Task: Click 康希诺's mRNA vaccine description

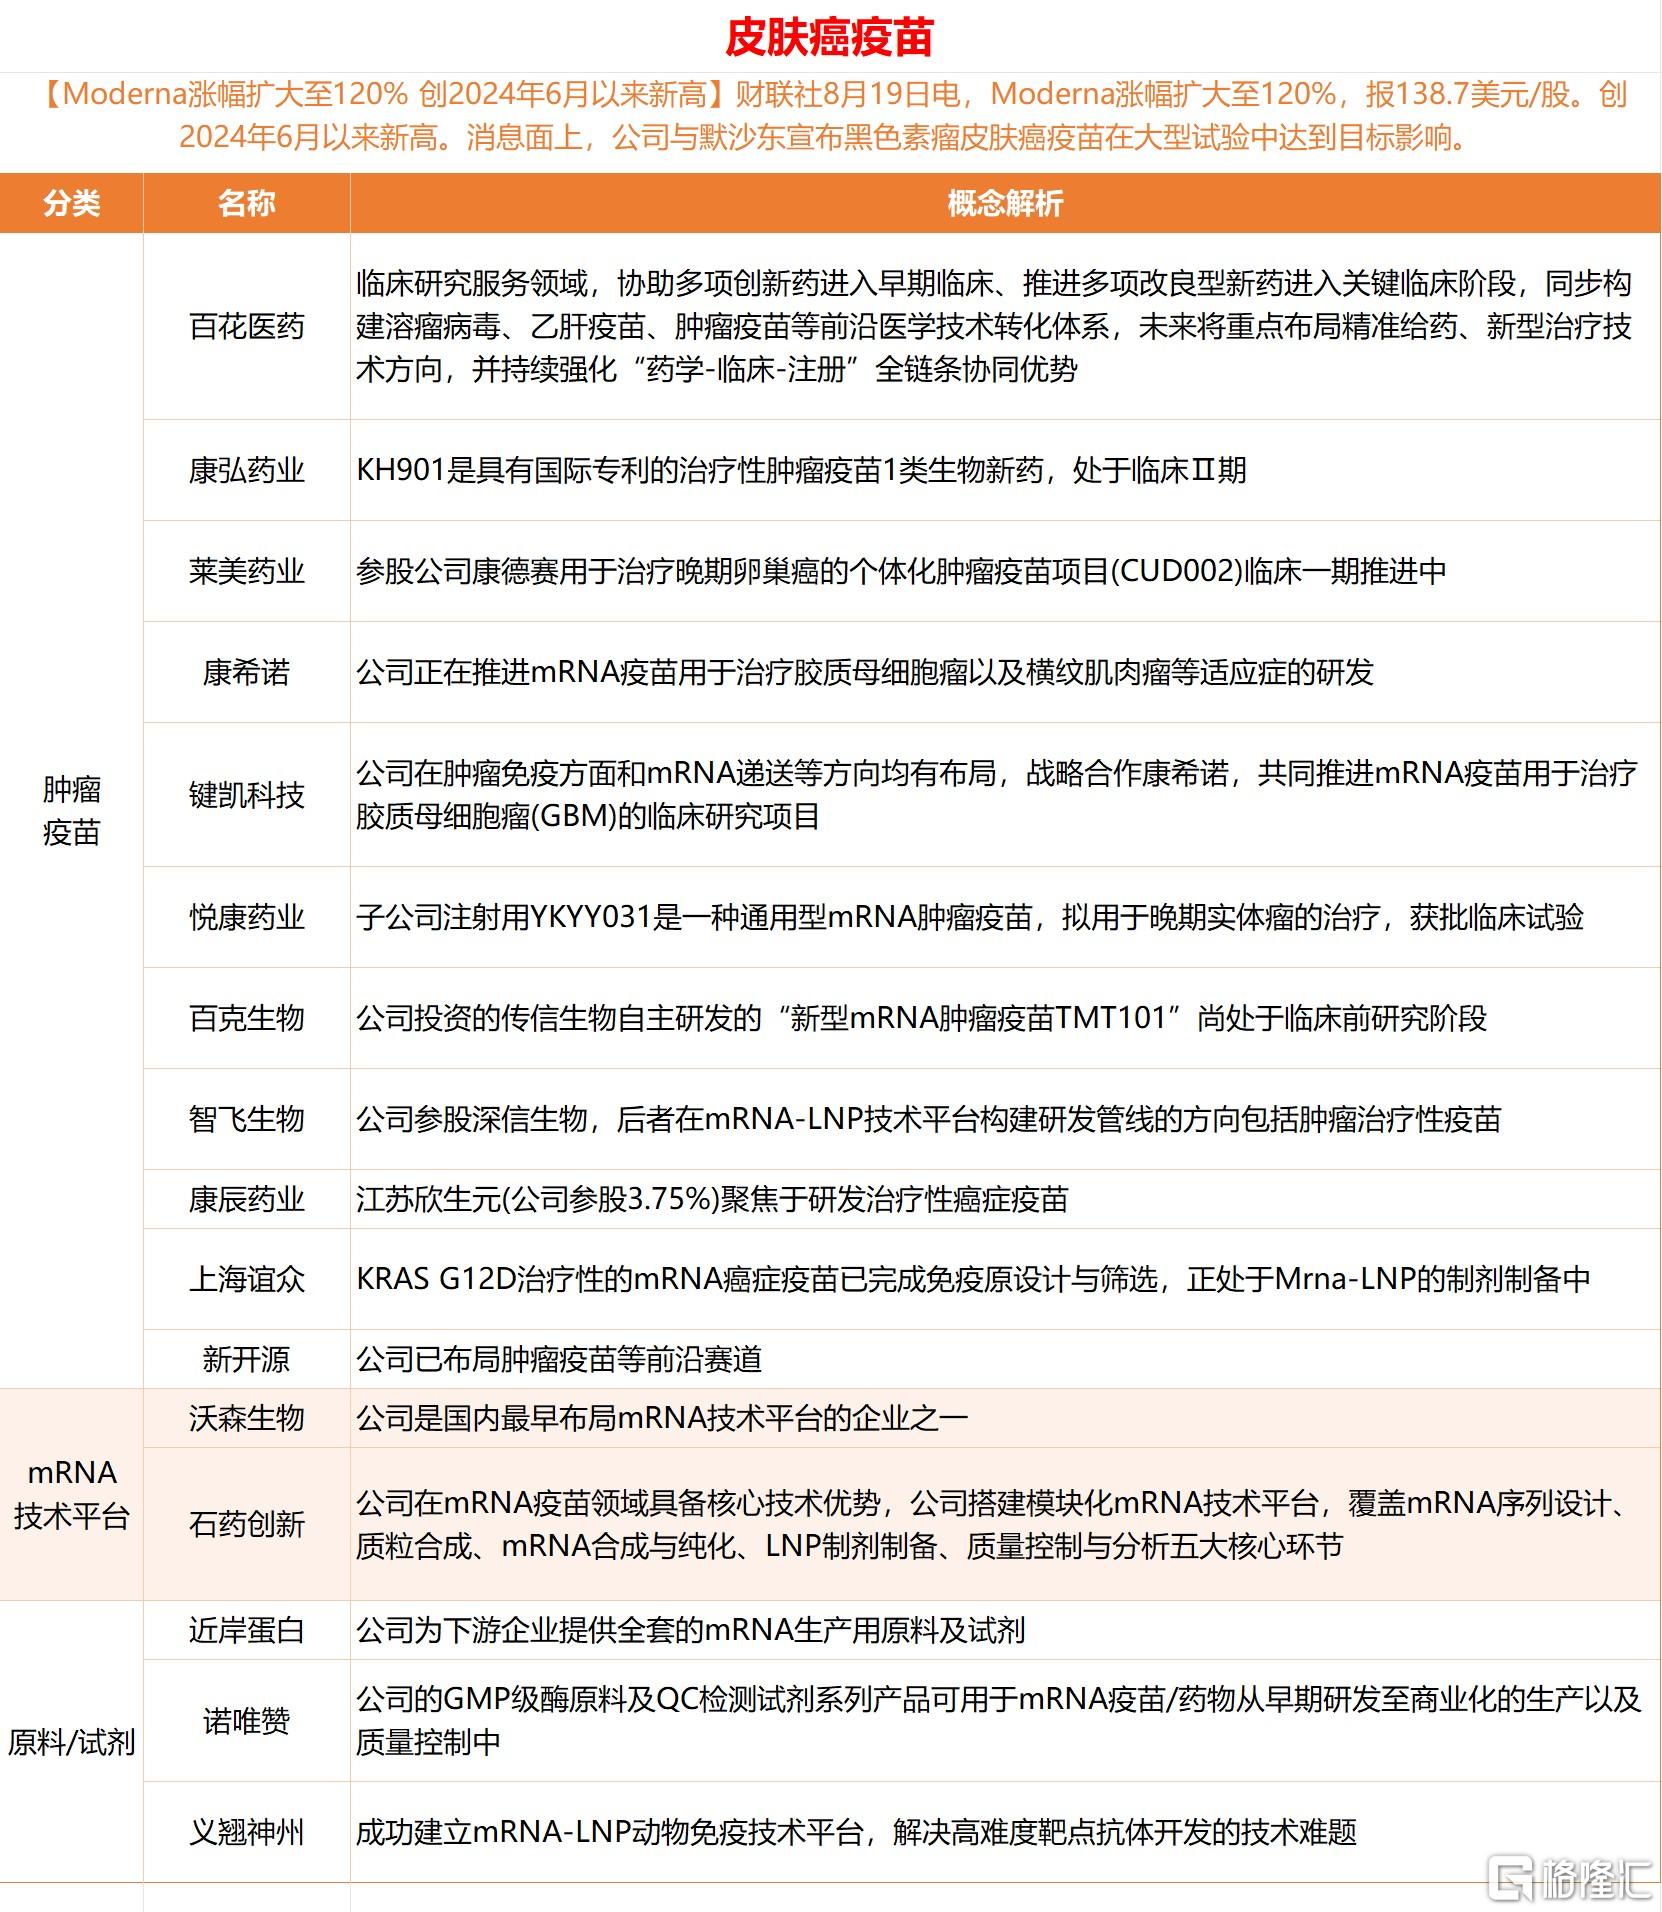Action: tap(865, 672)
